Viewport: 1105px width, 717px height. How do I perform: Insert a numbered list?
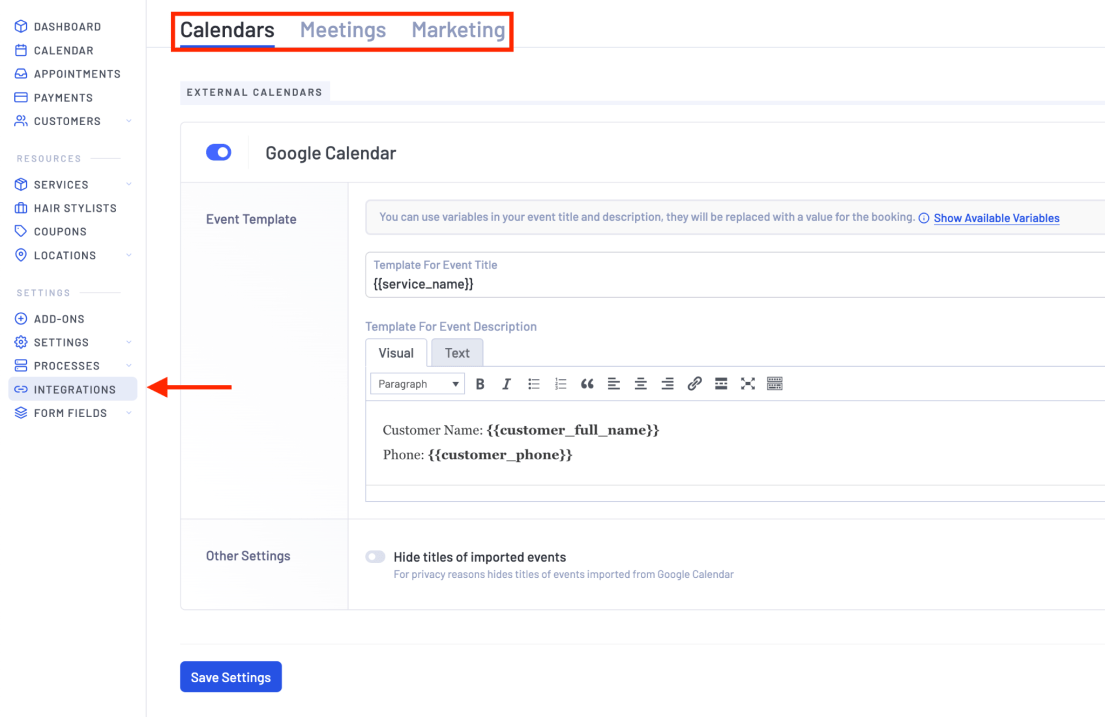560,384
